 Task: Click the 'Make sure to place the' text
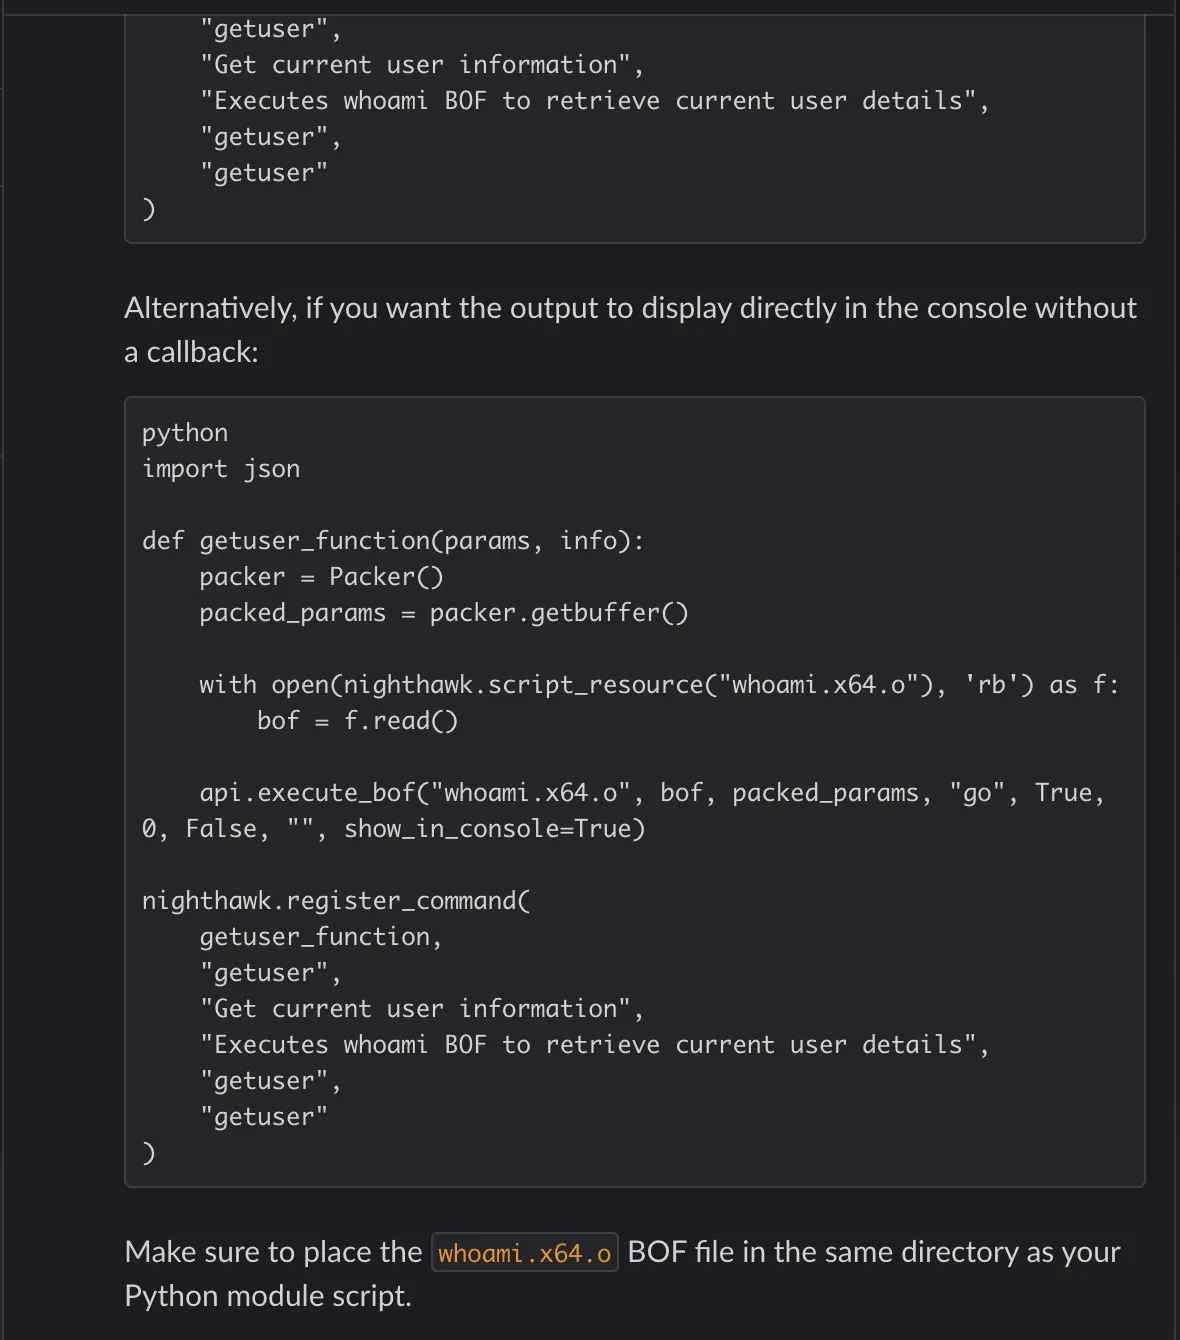tap(273, 1252)
